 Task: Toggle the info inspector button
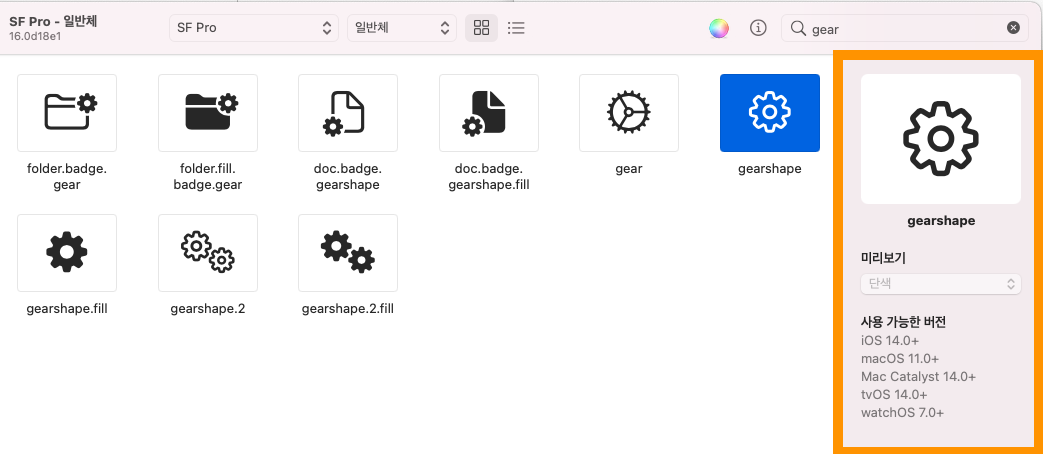pyautogui.click(x=758, y=28)
